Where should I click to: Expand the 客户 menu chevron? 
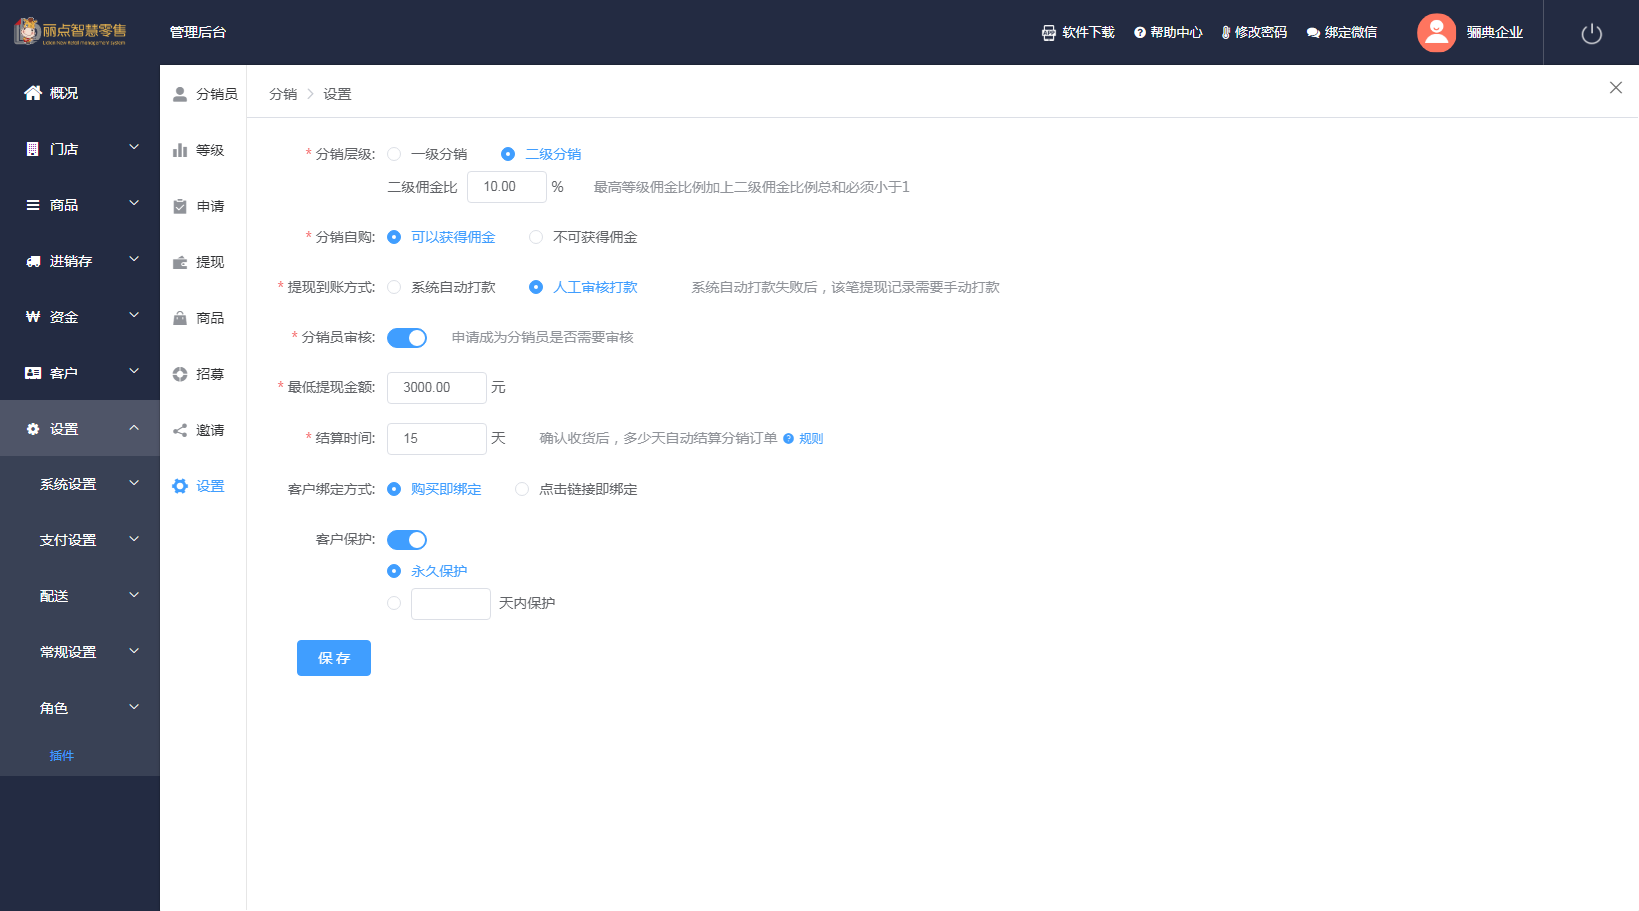click(x=134, y=371)
